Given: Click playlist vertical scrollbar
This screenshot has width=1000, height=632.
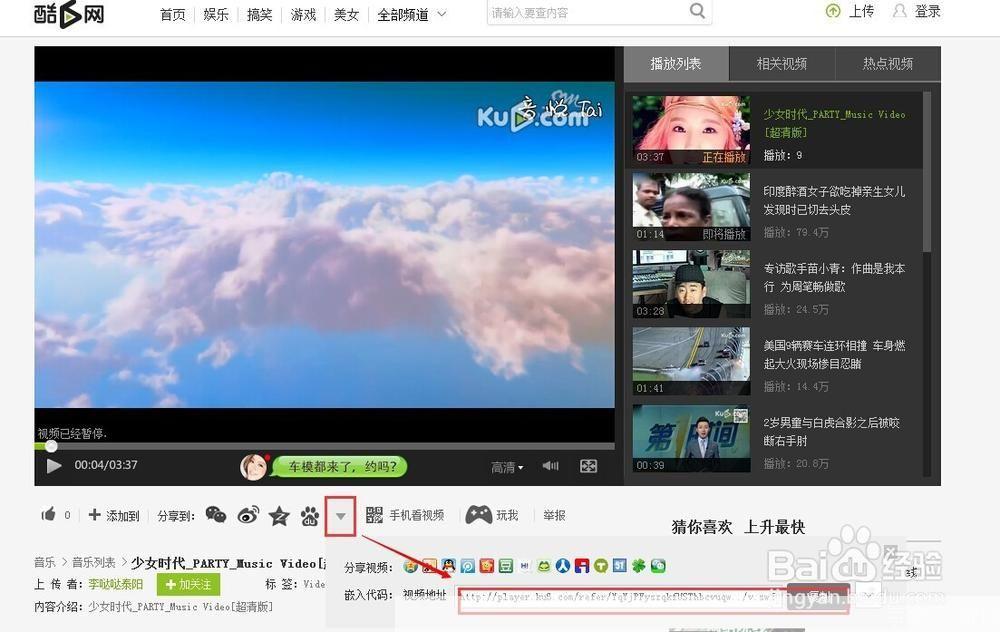Looking at the screenshot, I should click(927, 172).
